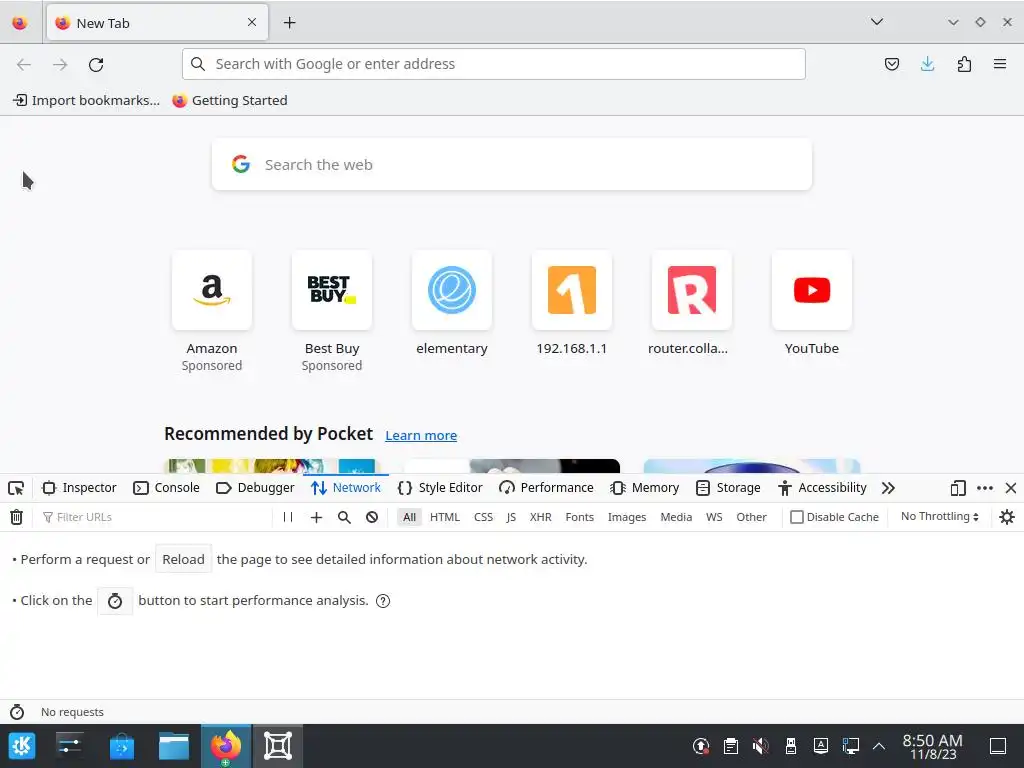Screen dimensions: 1024x768
Task: Select the Other request filter
Action: point(751,517)
